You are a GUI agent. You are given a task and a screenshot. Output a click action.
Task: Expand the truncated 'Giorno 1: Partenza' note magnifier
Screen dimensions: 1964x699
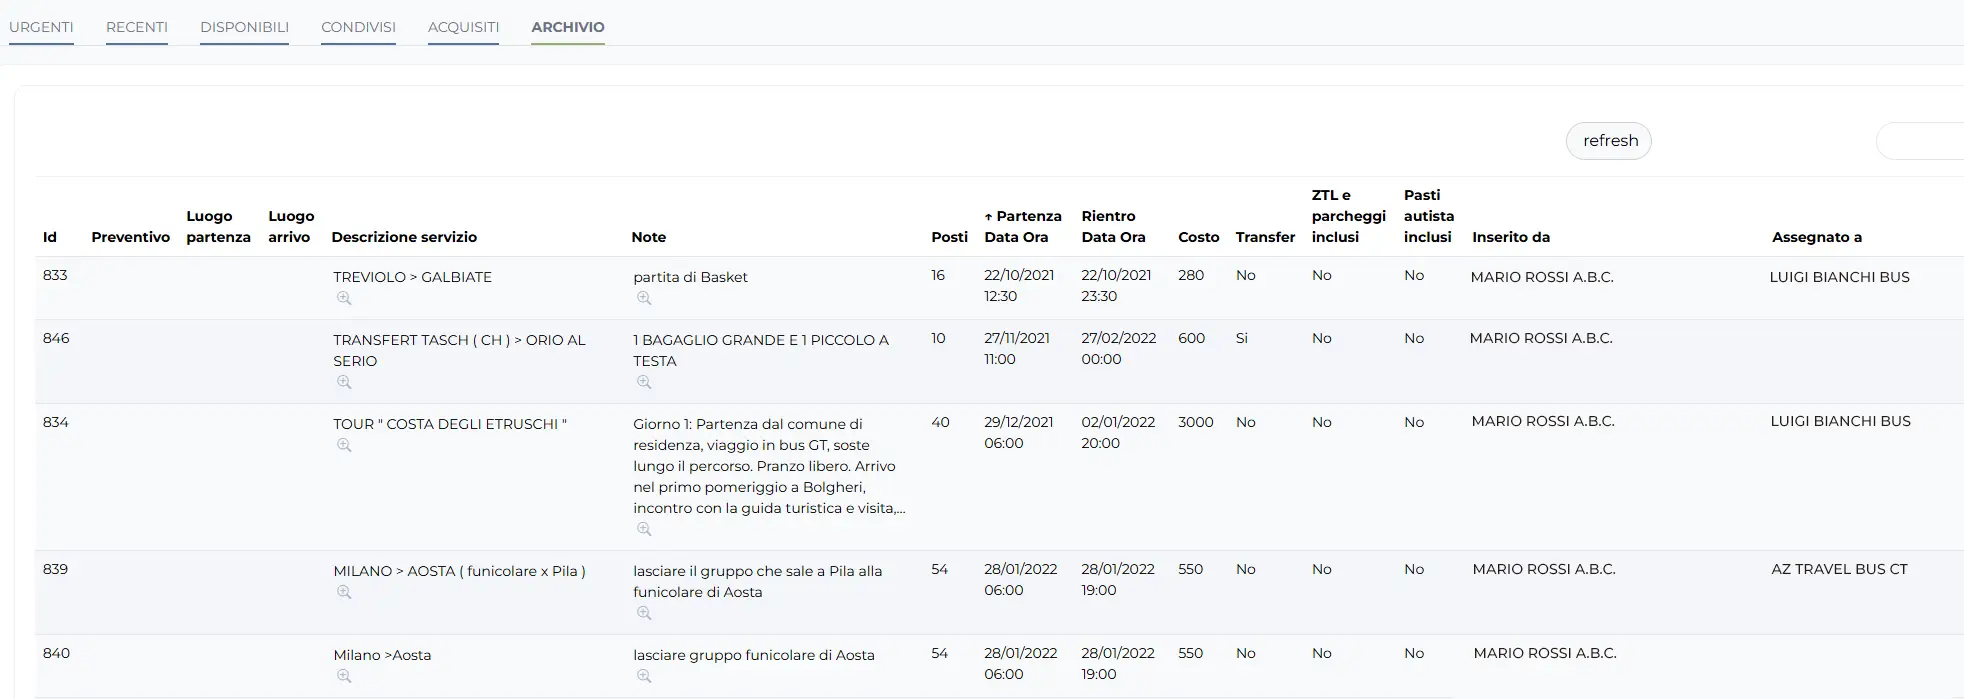coord(644,529)
